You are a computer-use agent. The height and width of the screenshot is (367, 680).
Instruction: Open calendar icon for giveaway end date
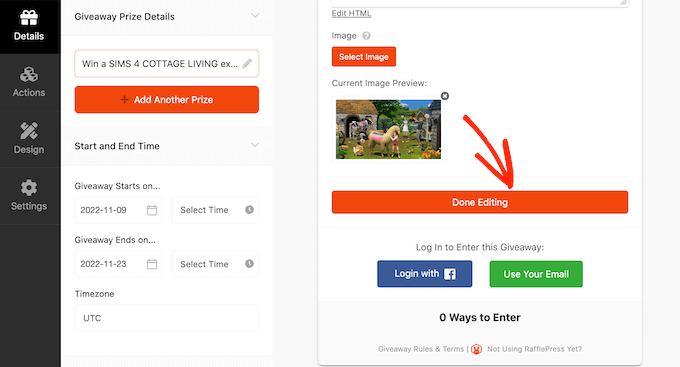click(x=152, y=264)
